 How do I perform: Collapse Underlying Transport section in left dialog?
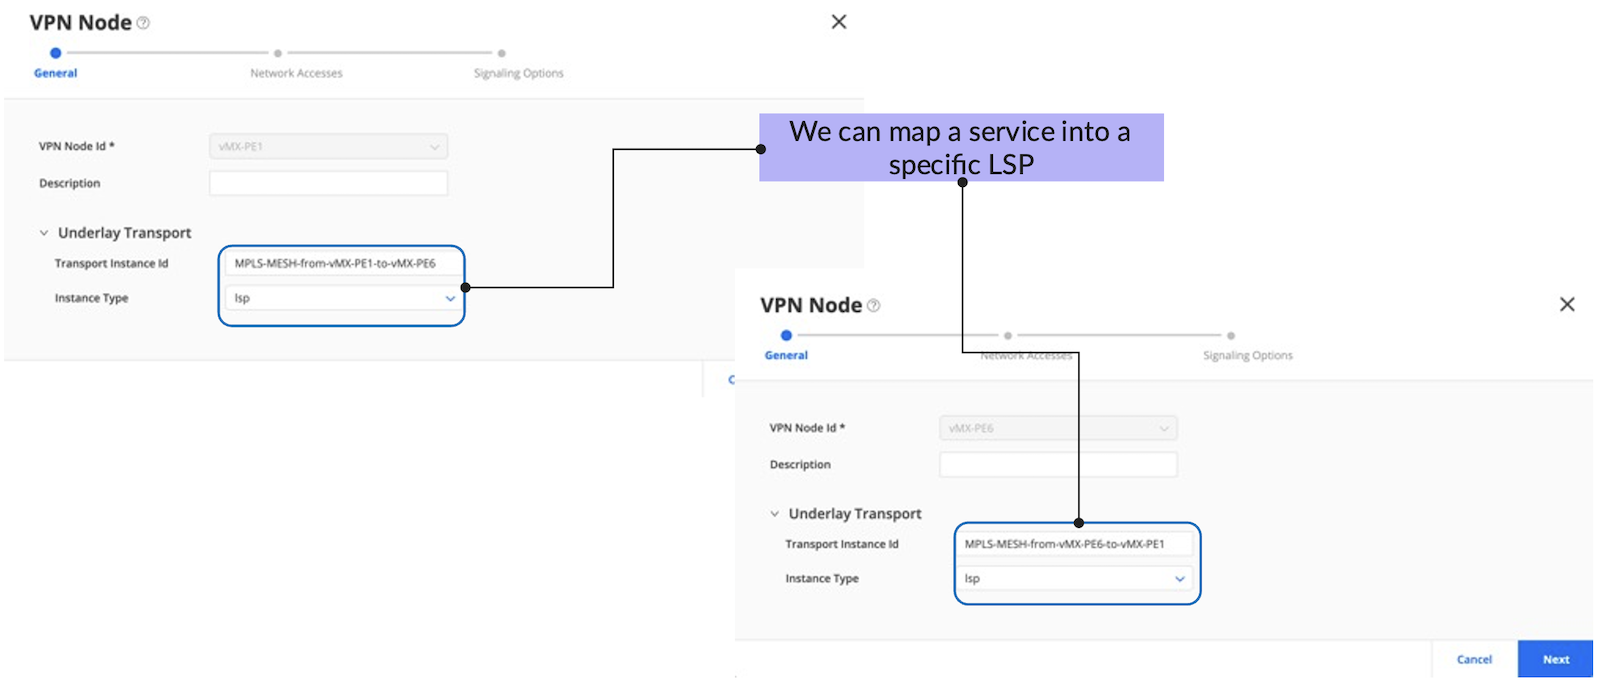(x=44, y=233)
